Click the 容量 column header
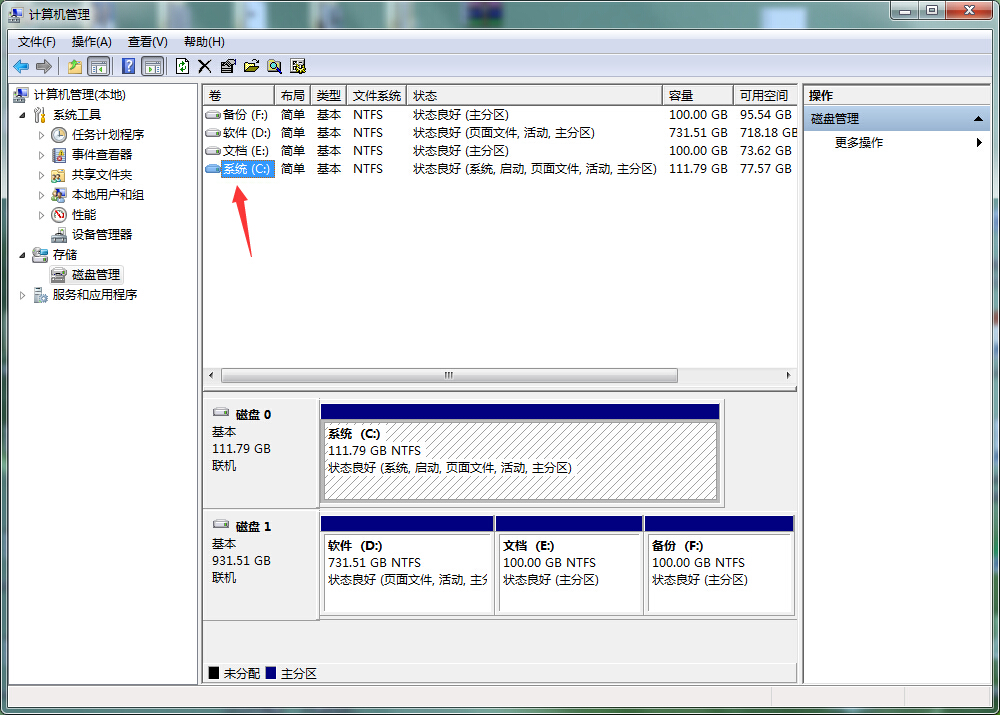The height and width of the screenshot is (715, 1000). [696, 95]
